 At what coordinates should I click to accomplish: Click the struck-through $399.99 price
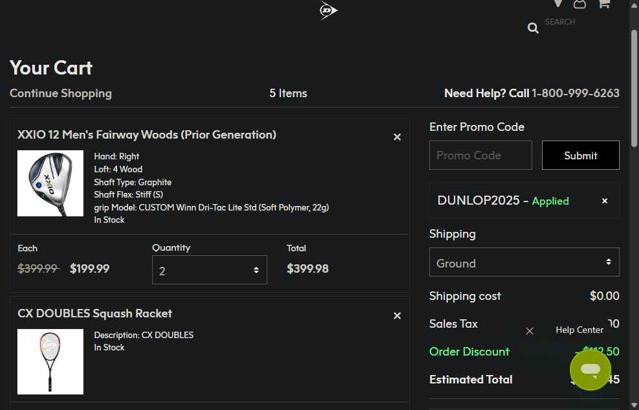coord(38,269)
